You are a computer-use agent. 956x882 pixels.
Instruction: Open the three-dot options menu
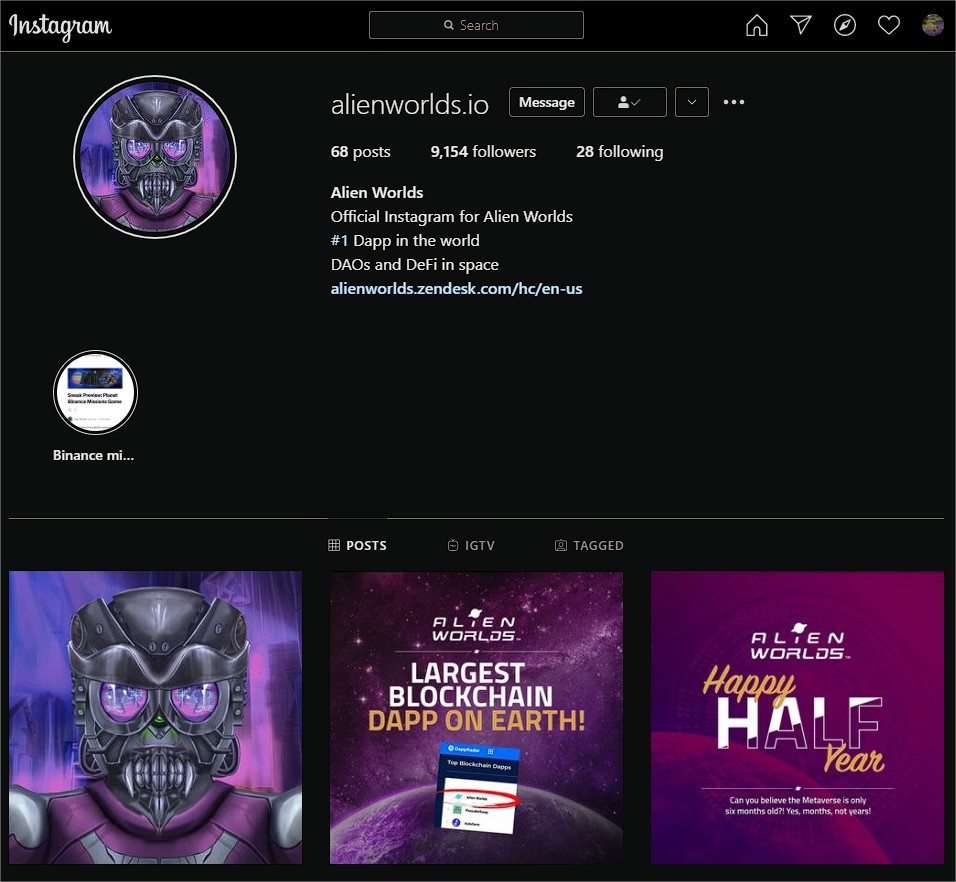(733, 102)
